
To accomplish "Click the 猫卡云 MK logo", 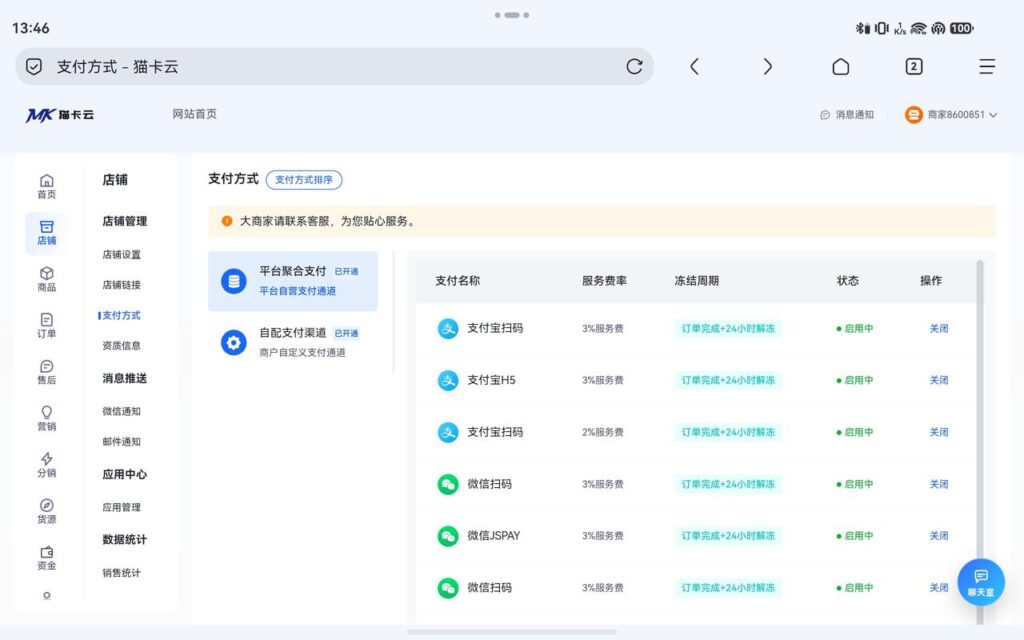I will click(x=59, y=115).
